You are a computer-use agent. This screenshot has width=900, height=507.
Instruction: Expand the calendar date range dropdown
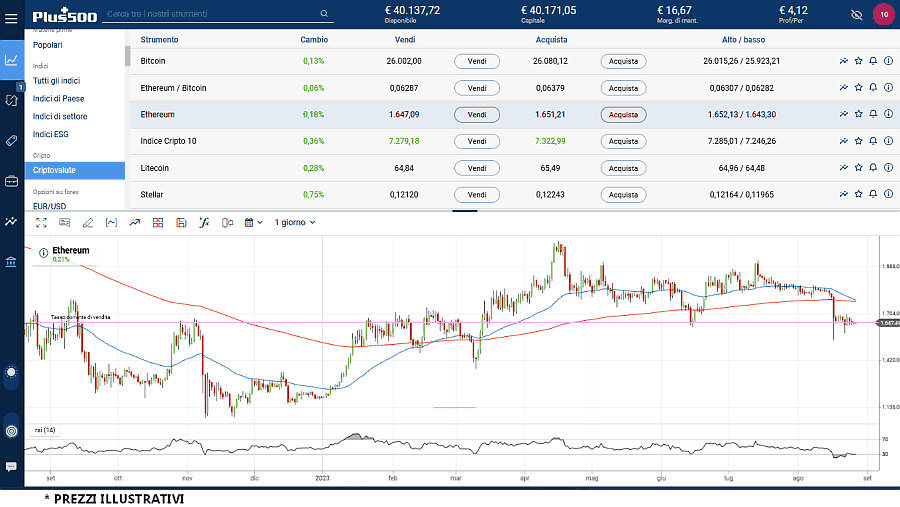254,222
